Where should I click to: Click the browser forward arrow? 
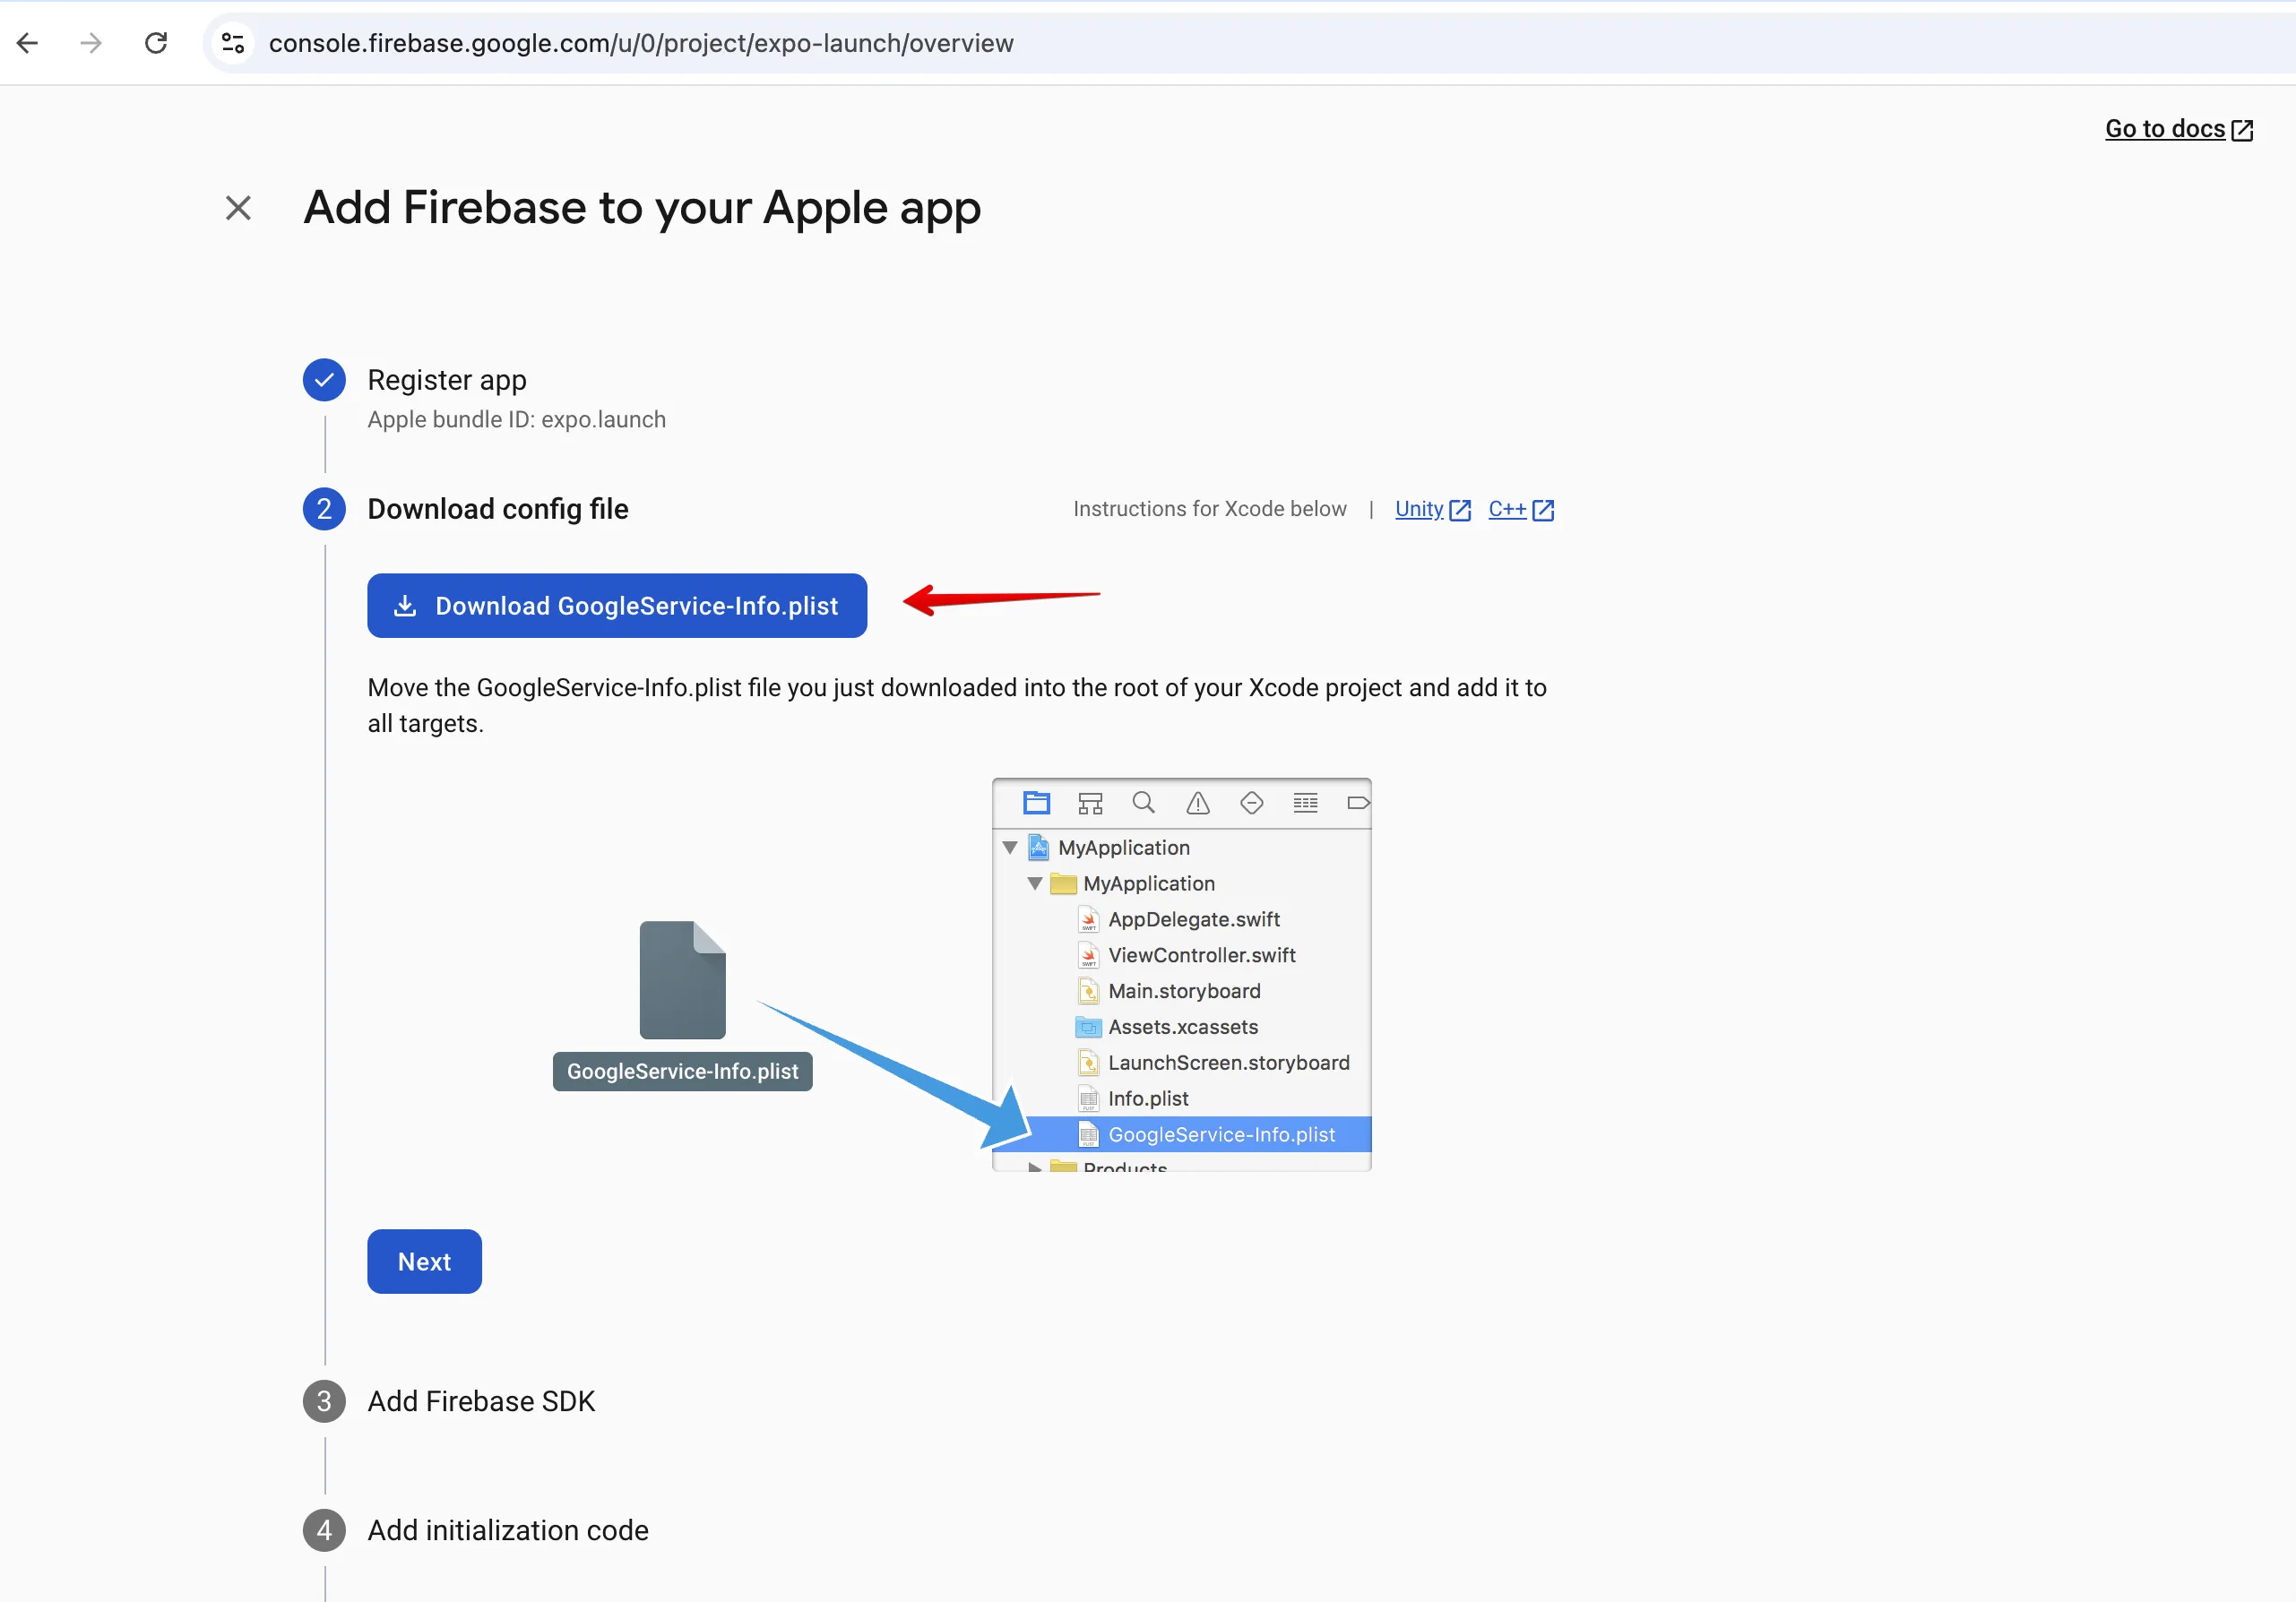click(x=91, y=43)
